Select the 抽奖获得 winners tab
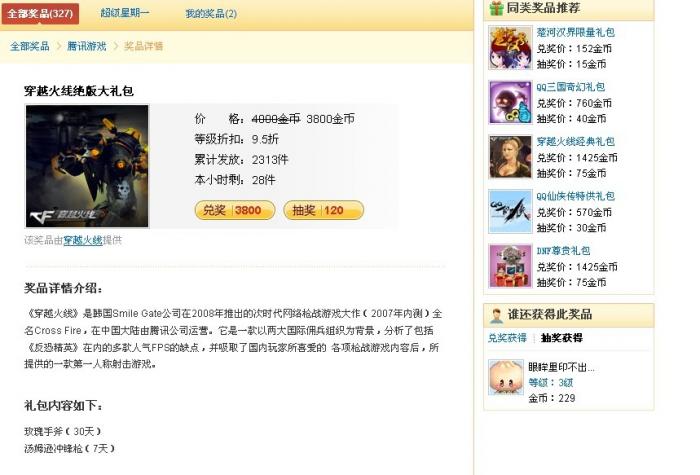This screenshot has width=700, height=475. [562, 338]
